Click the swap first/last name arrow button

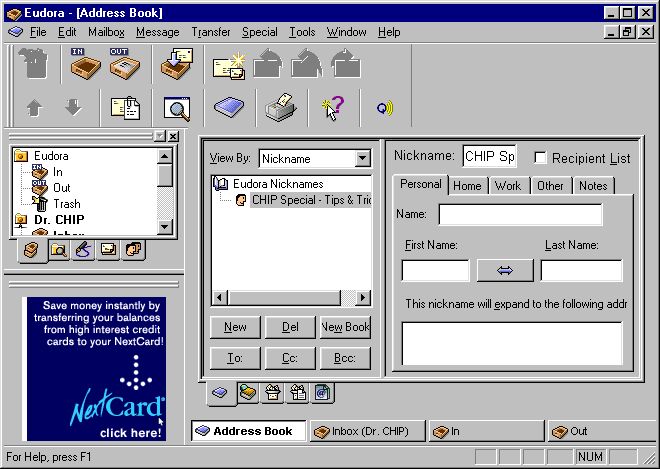[x=505, y=270]
